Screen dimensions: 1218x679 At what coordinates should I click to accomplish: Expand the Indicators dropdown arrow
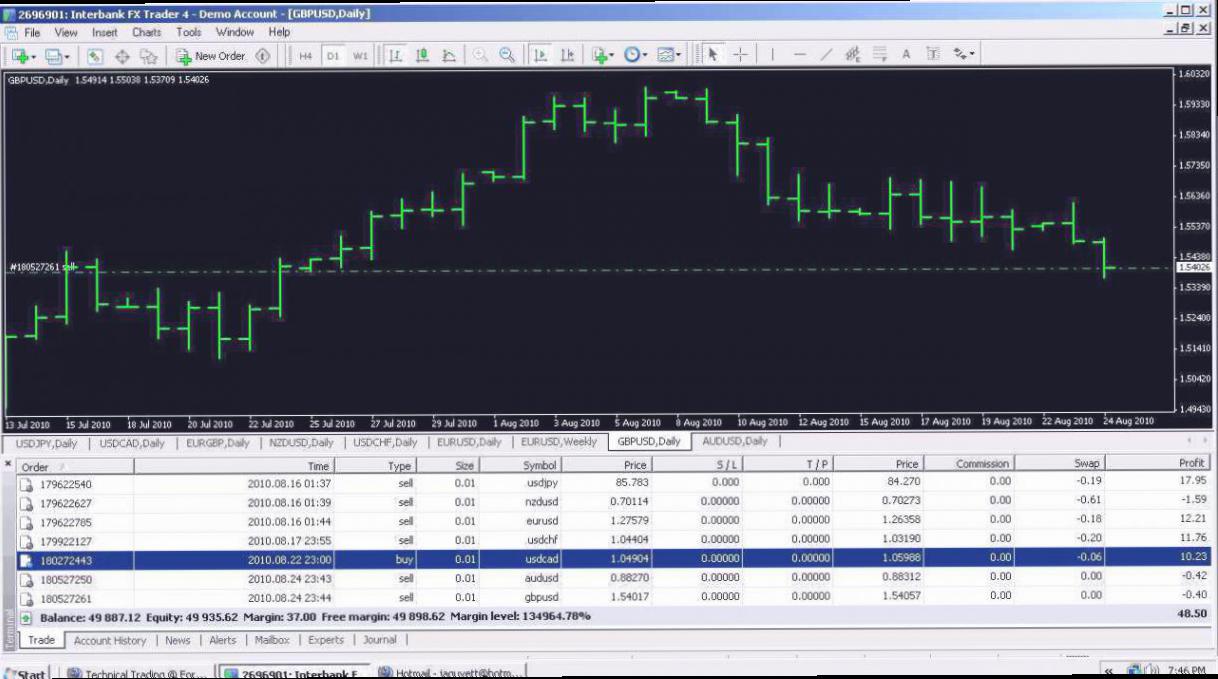click(612, 56)
